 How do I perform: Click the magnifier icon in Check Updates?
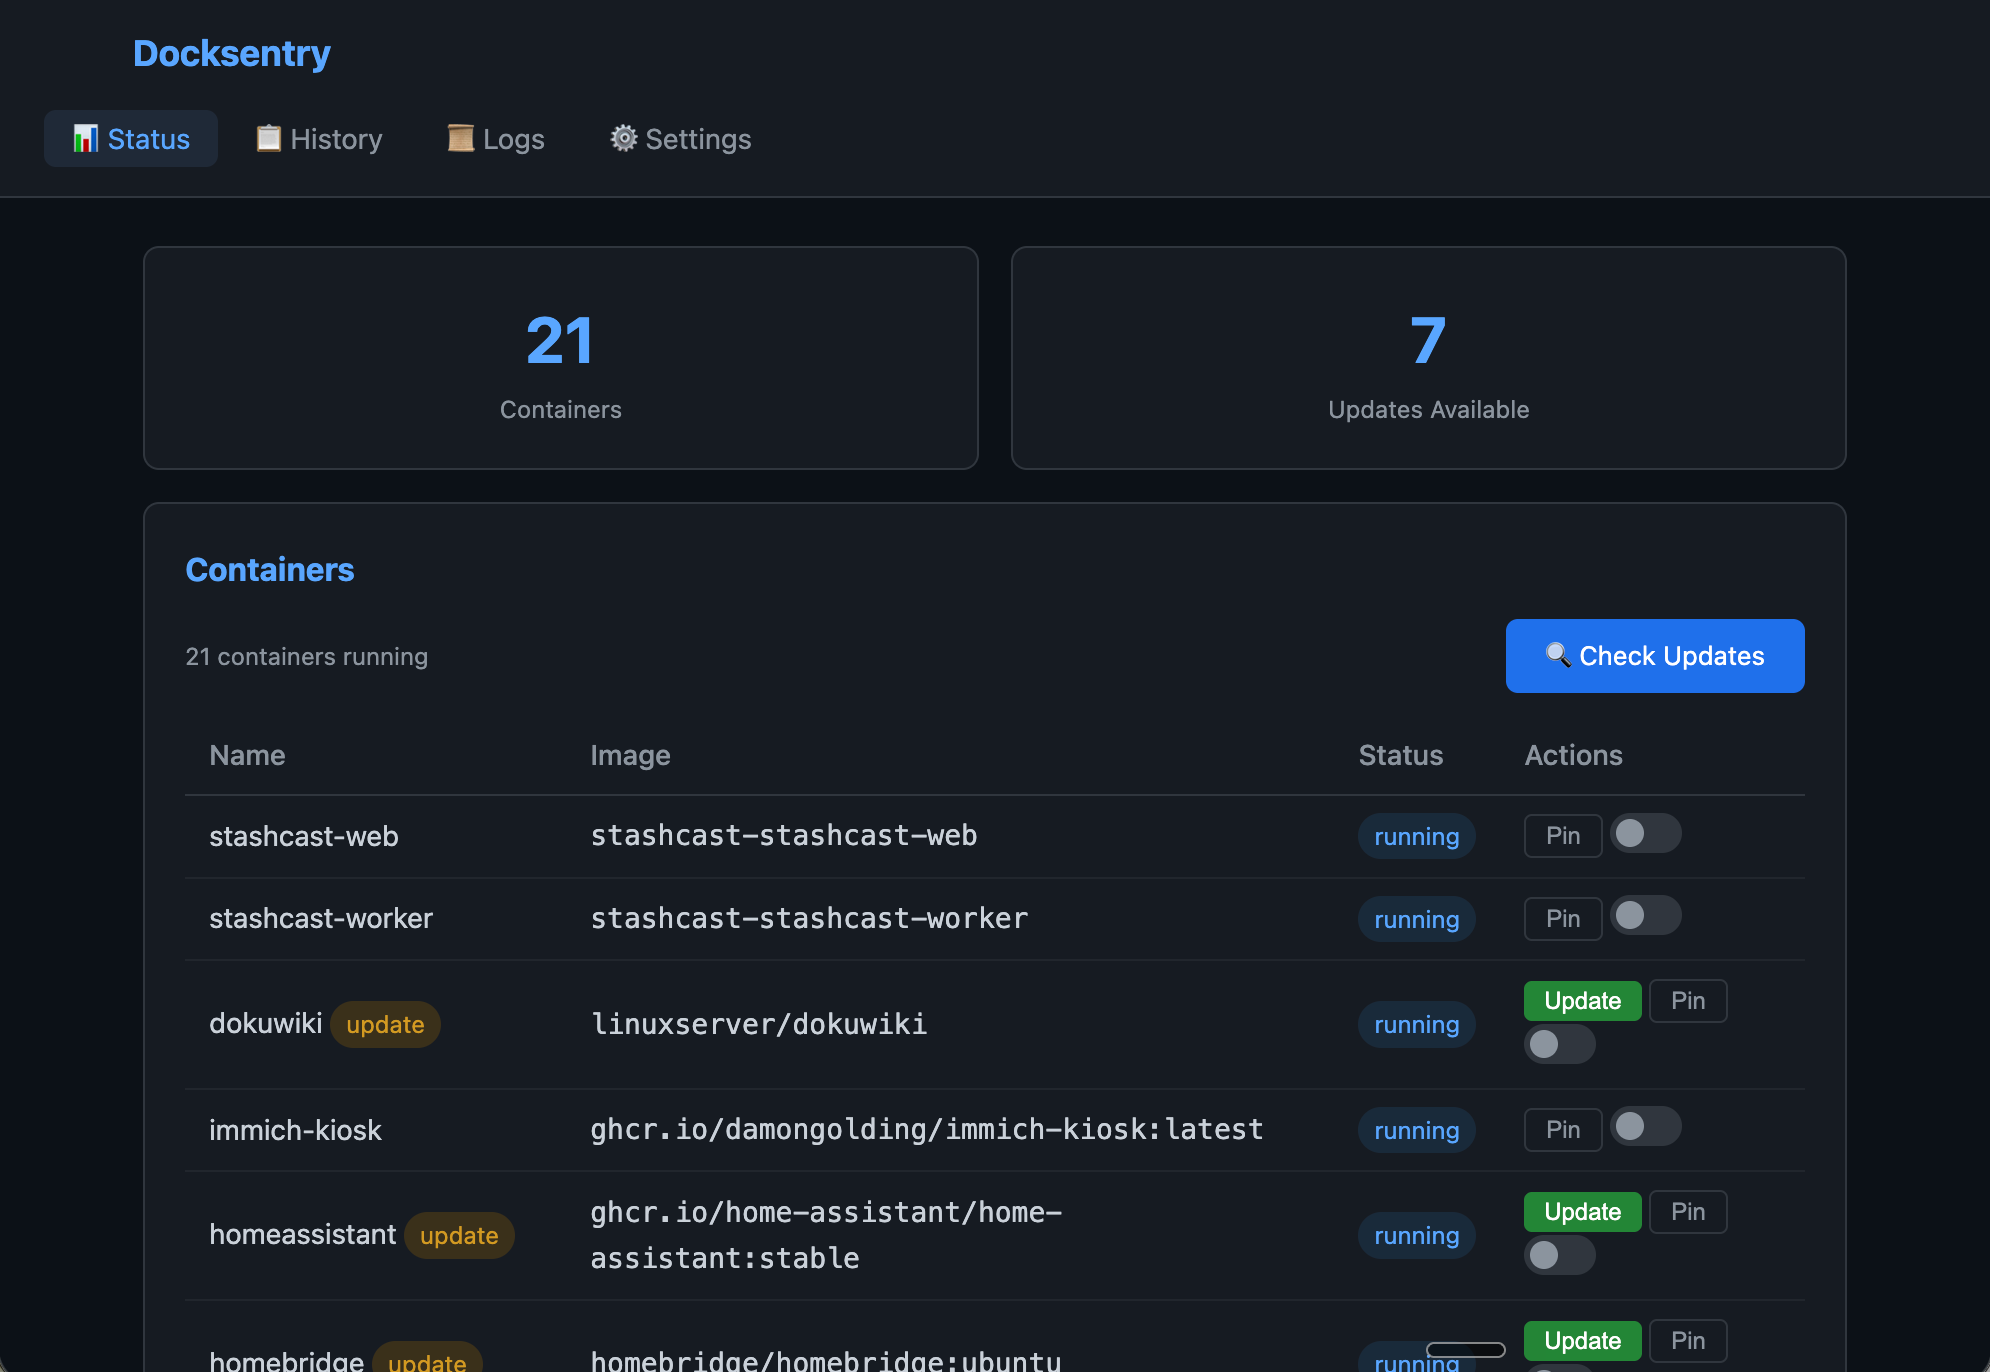(1558, 655)
